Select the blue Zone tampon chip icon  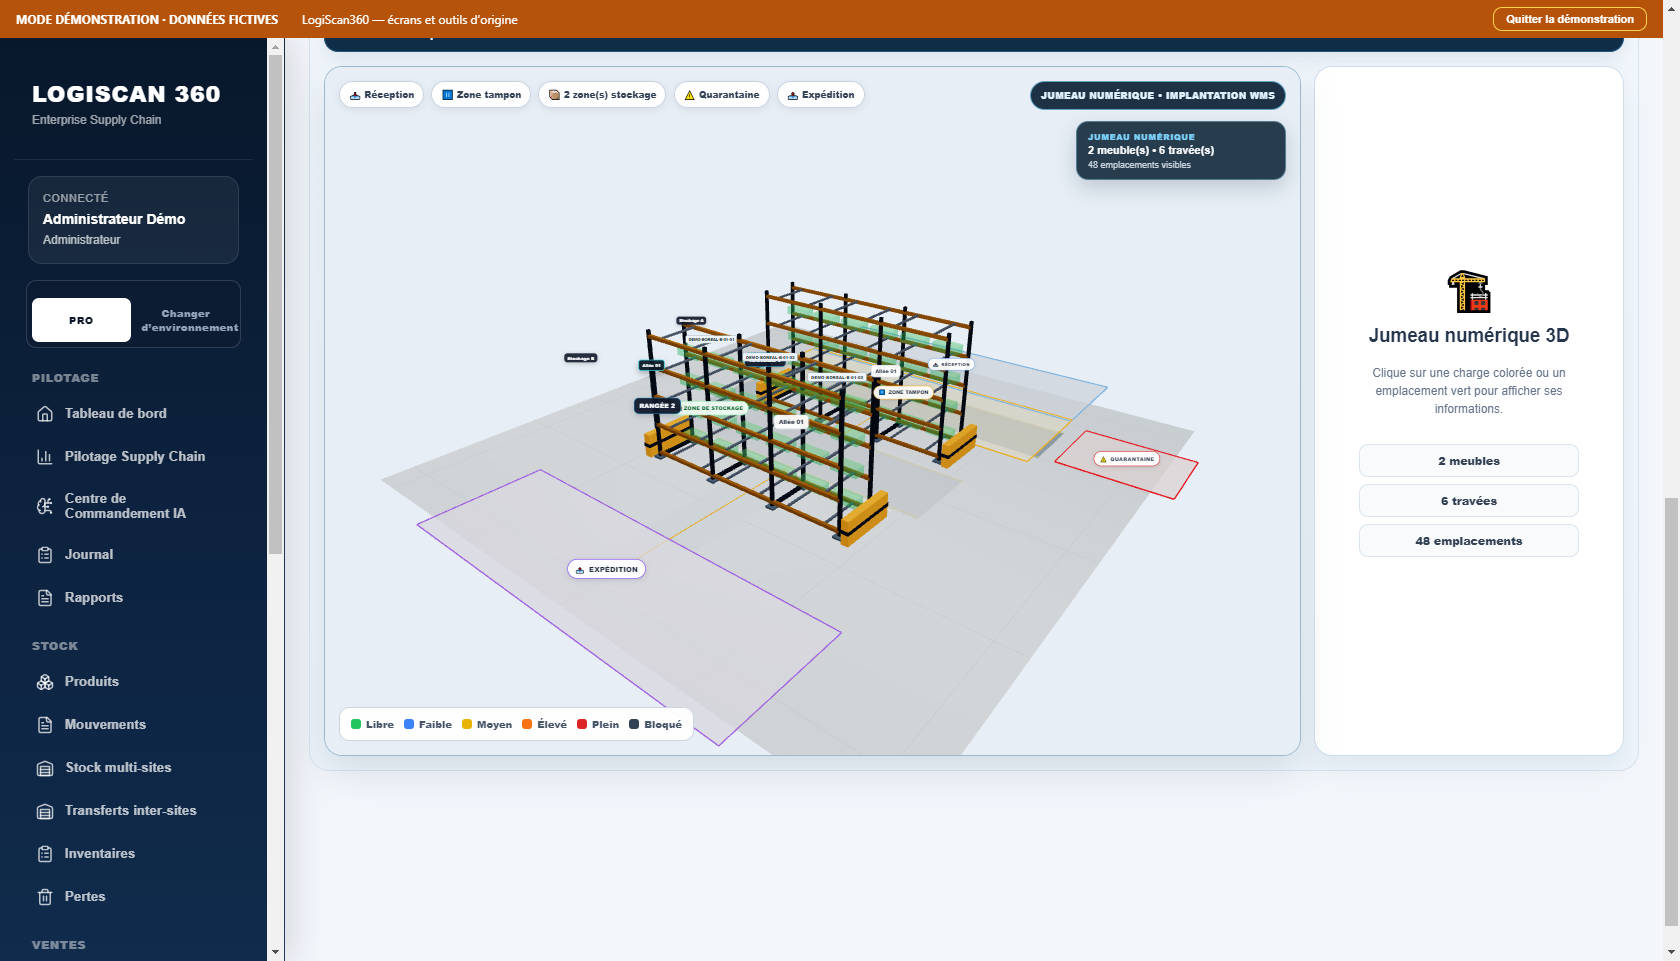[448, 95]
